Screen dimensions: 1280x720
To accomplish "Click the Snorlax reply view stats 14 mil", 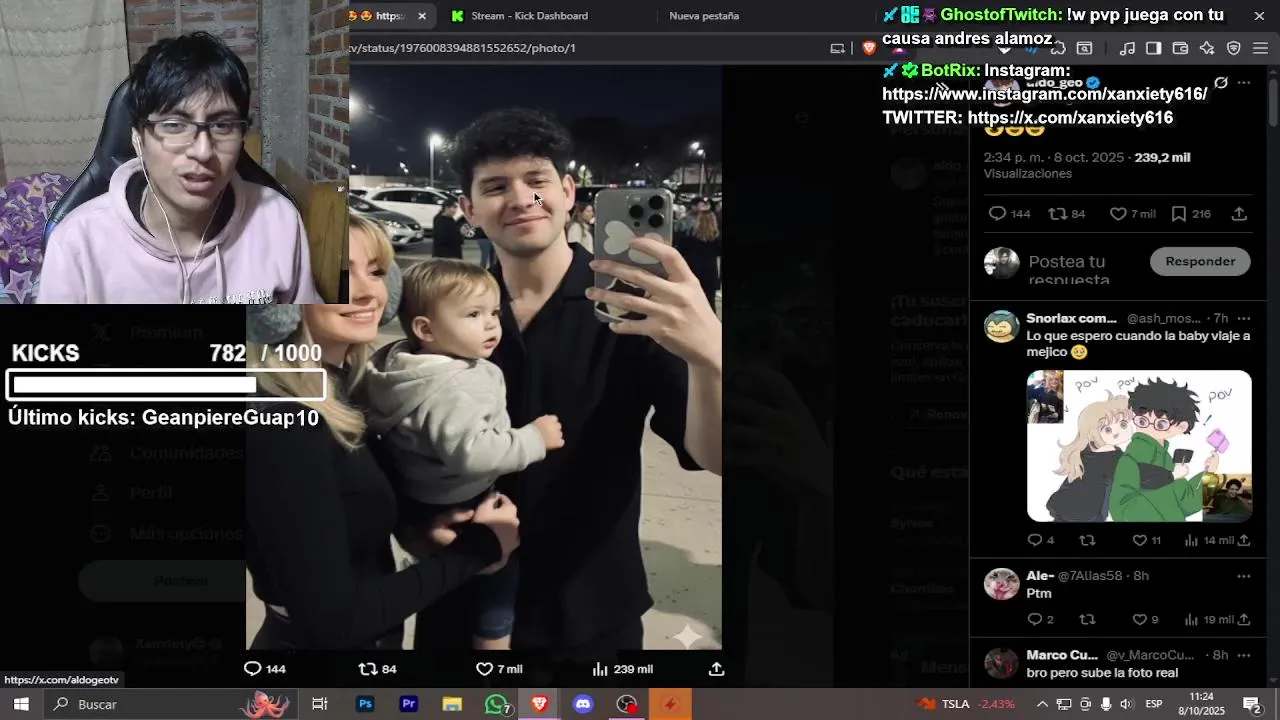I will [x=1208, y=540].
